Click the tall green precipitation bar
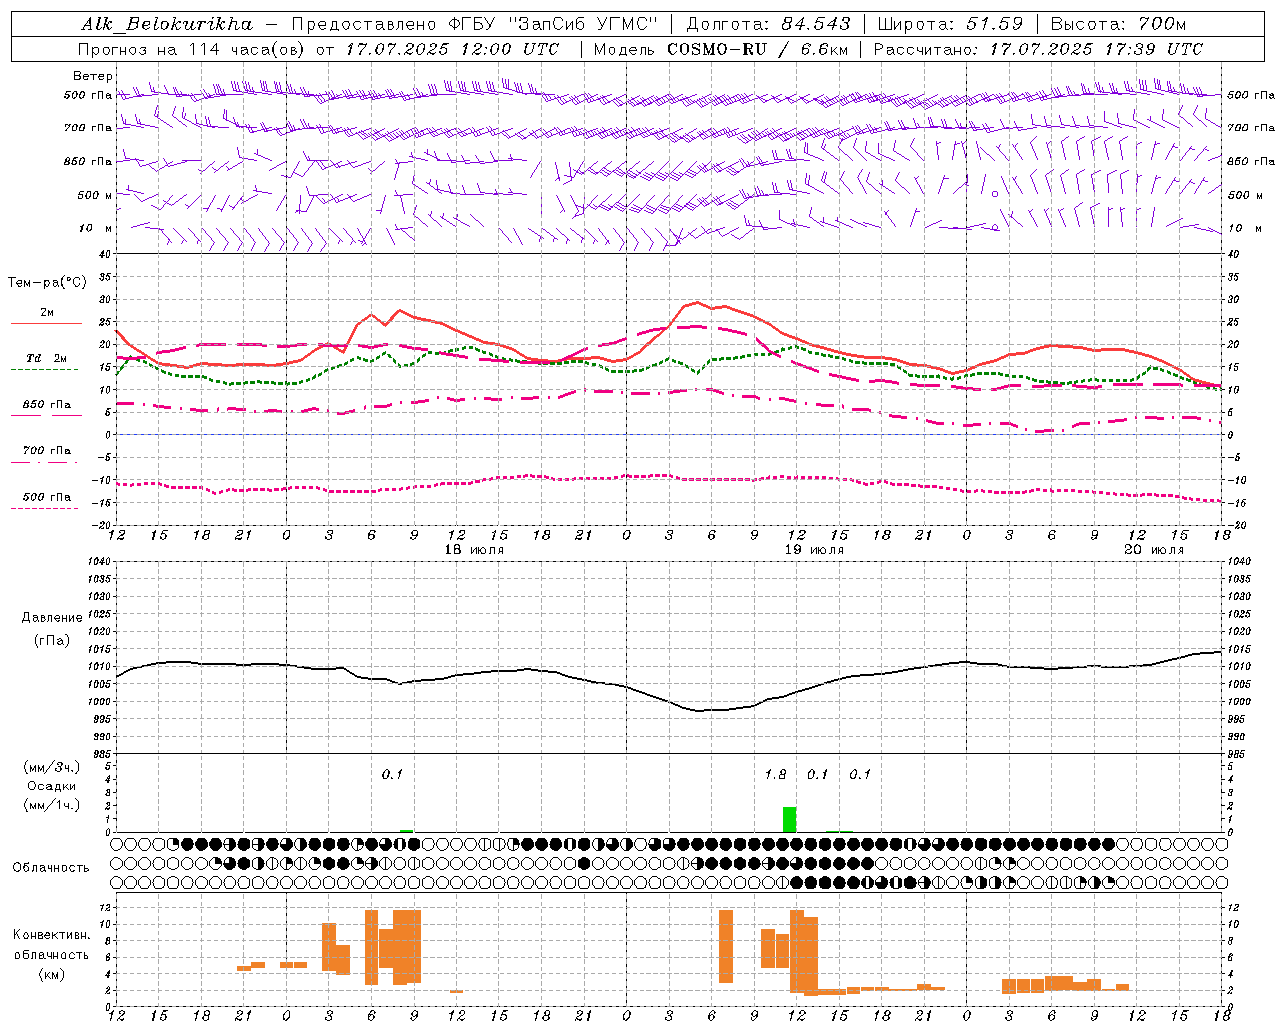This screenshot has height=1024, width=1280. pyautogui.click(x=790, y=819)
